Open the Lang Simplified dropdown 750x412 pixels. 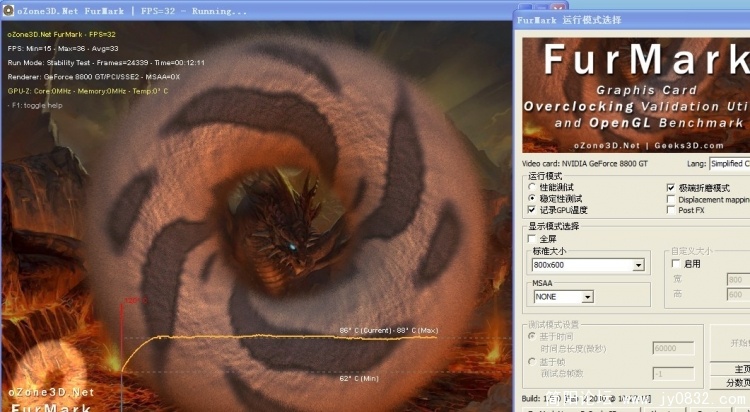click(729, 164)
